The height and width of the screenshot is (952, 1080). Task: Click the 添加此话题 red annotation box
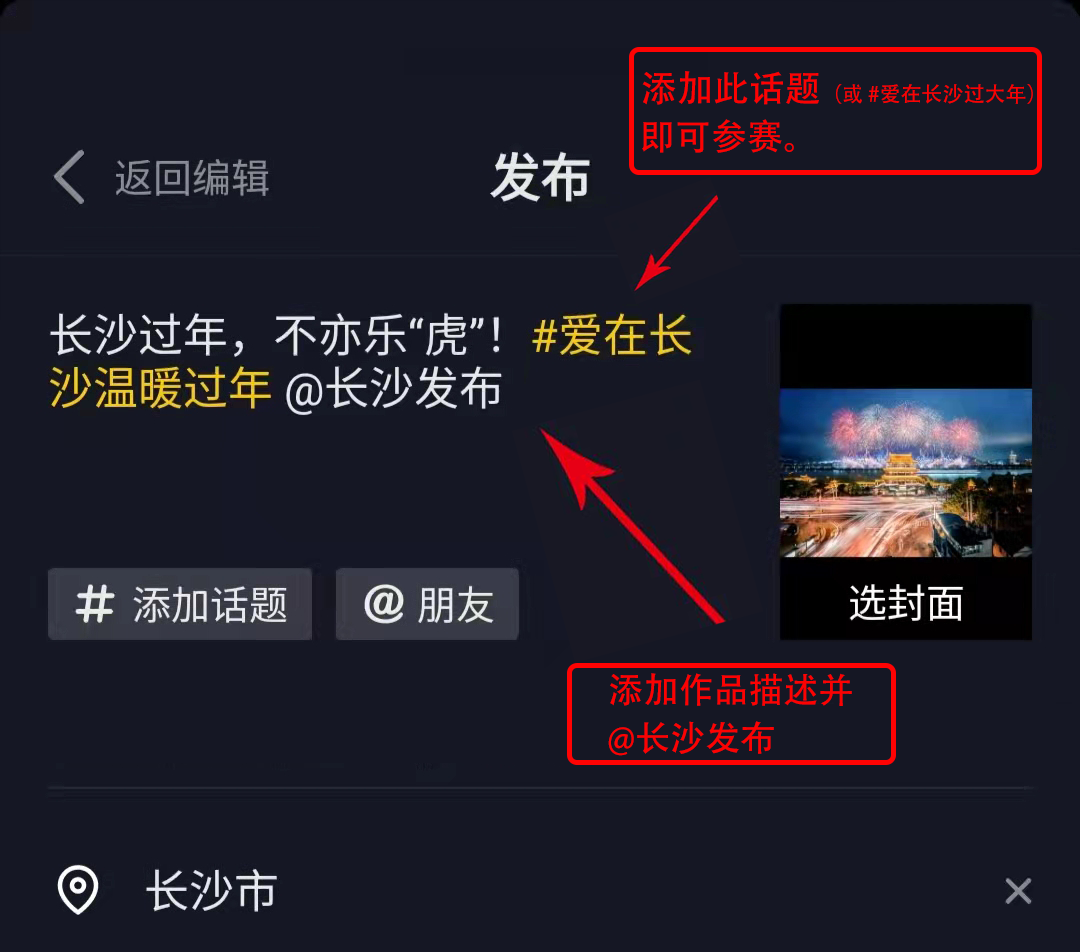coord(835,111)
